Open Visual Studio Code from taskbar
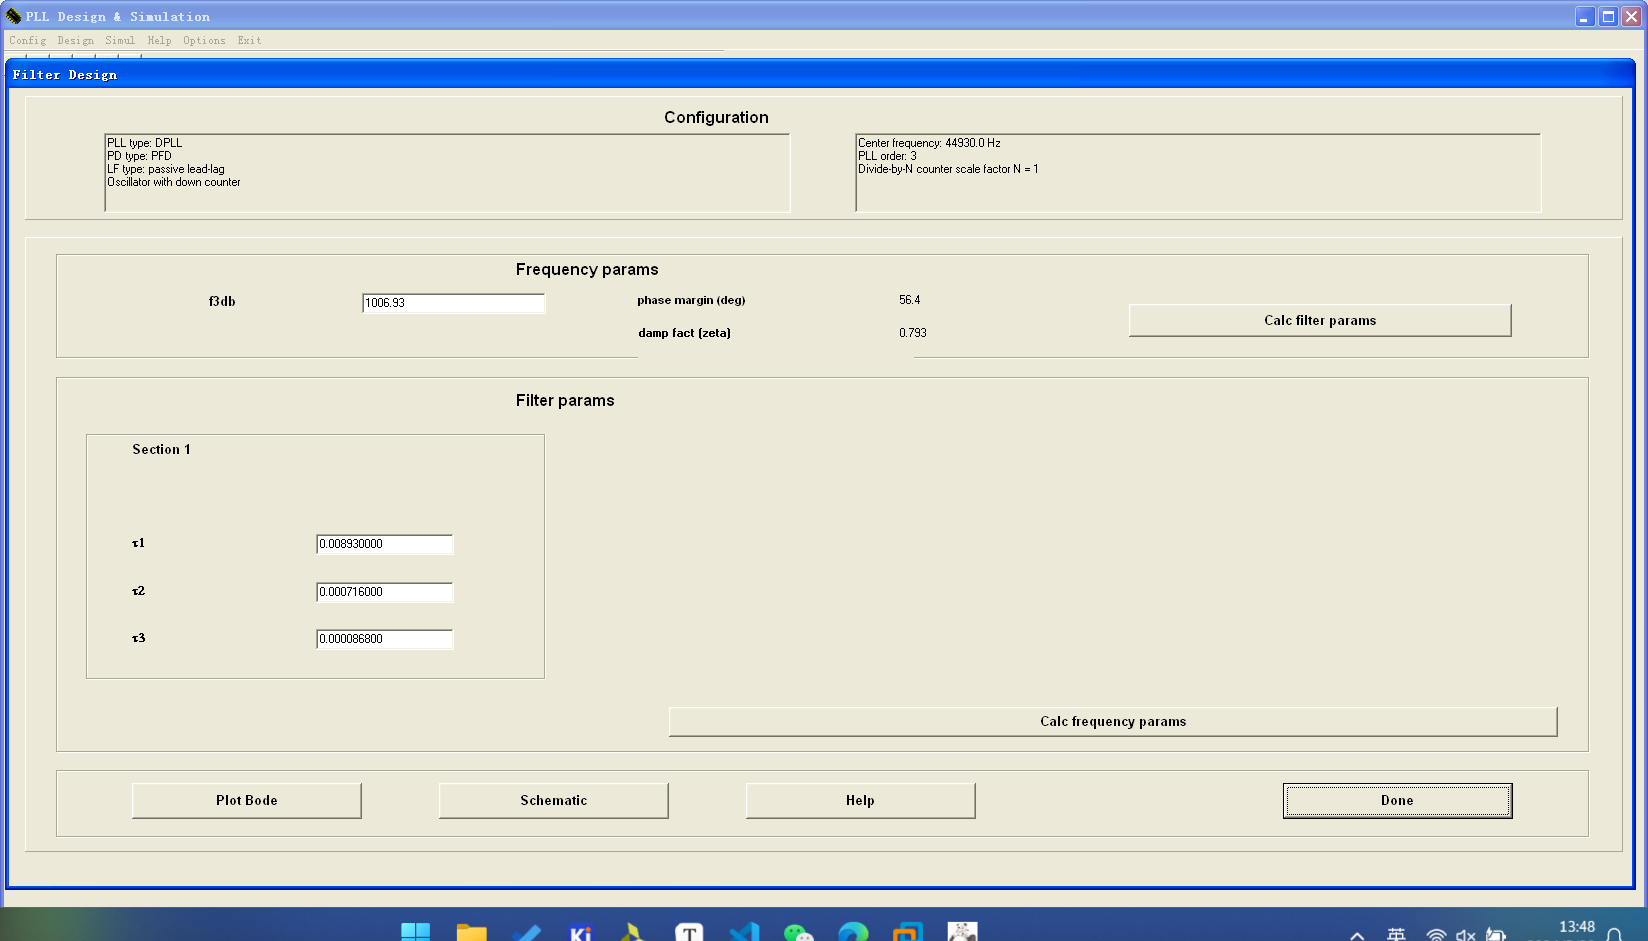This screenshot has width=1648, height=941. (x=744, y=932)
